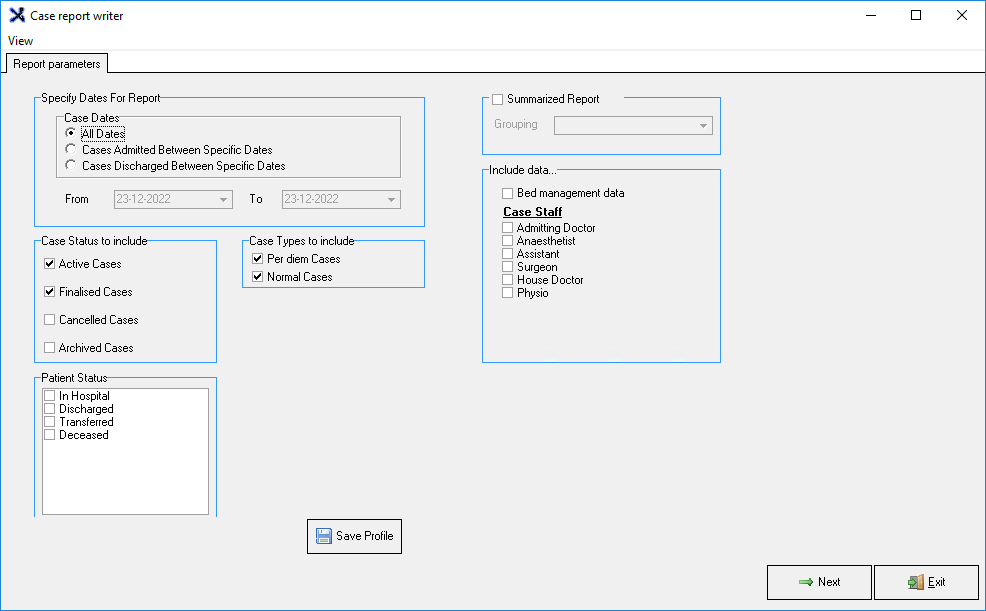Open the From date dropdown
This screenshot has width=986, height=611.
point(223,200)
